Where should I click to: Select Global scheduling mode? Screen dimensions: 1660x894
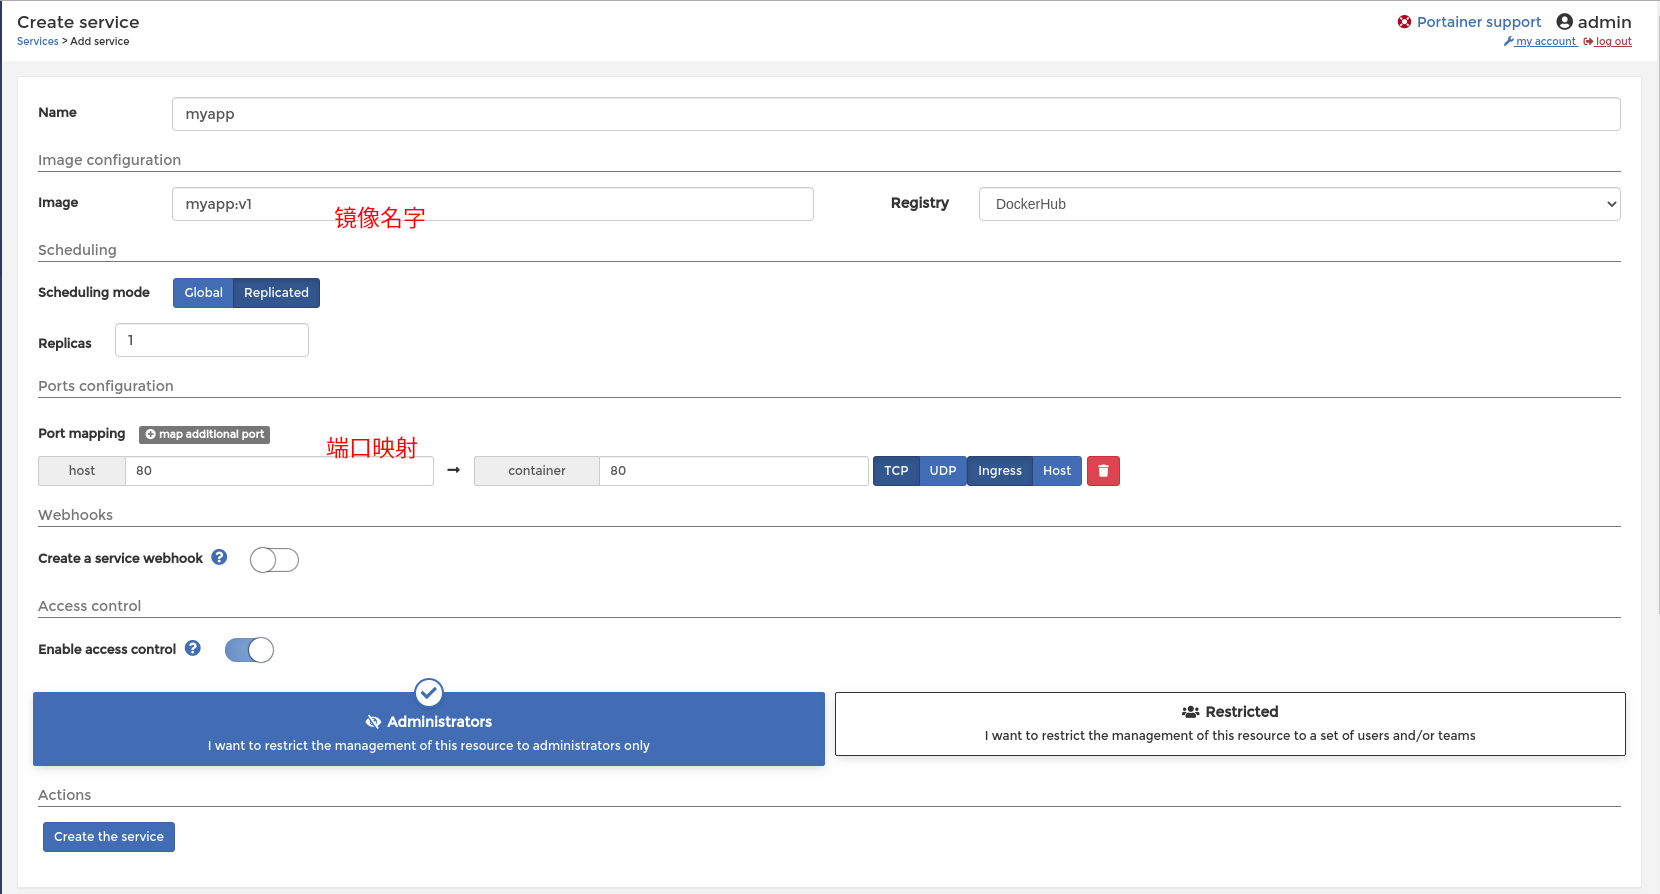pos(203,293)
